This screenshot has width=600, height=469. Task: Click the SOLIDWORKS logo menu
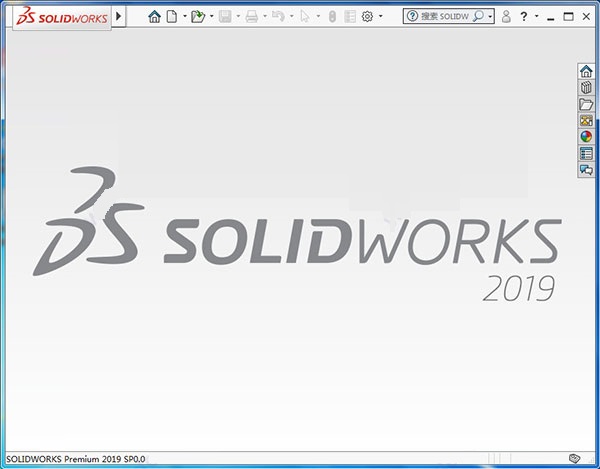coord(62,17)
